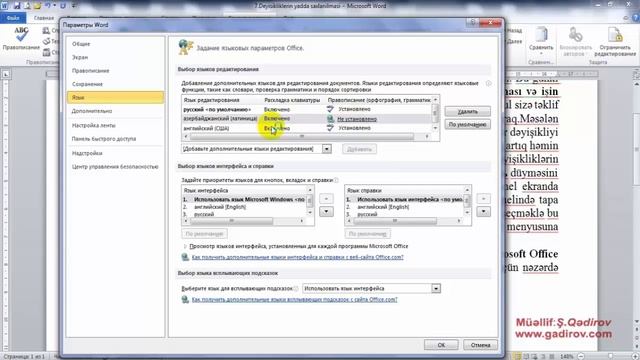Move interface language up with arrow button
This screenshot has width=640, height=360.
326,199
